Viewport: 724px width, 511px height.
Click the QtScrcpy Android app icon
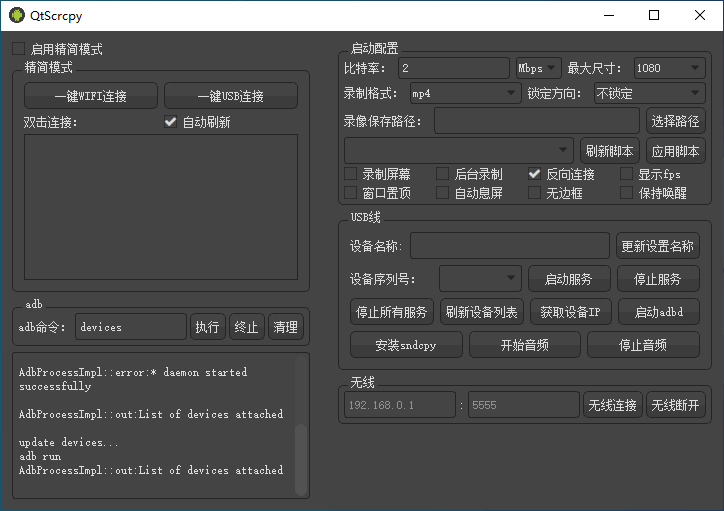(x=17, y=15)
